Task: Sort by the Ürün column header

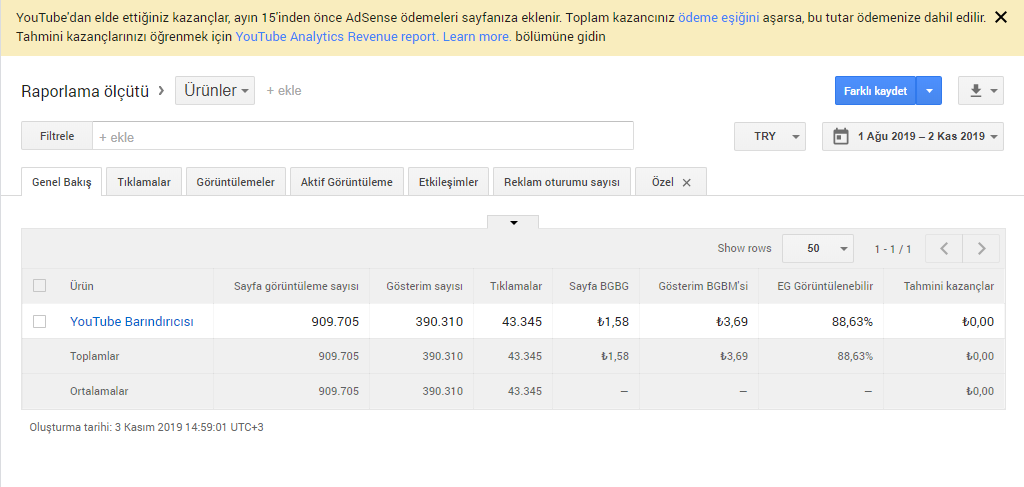Action: tap(82, 286)
